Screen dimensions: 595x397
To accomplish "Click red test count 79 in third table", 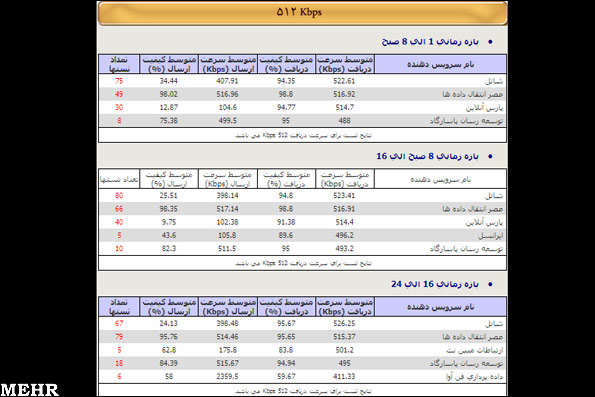I will pos(119,337).
